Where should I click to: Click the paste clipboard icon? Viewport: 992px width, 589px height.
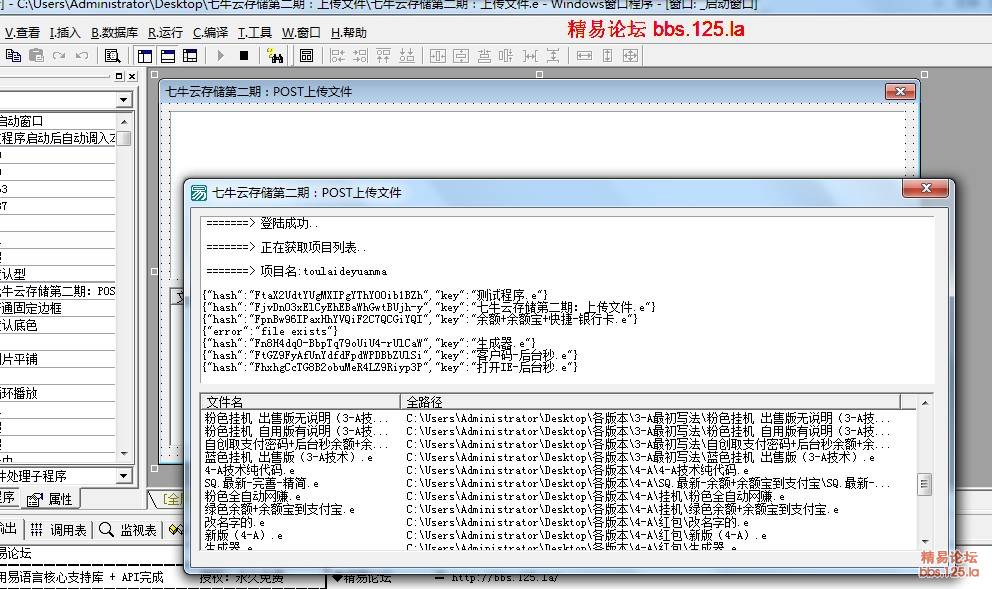pos(36,56)
